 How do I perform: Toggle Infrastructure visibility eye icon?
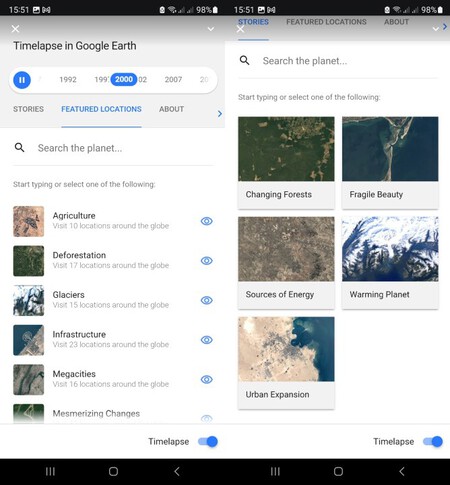pos(207,340)
